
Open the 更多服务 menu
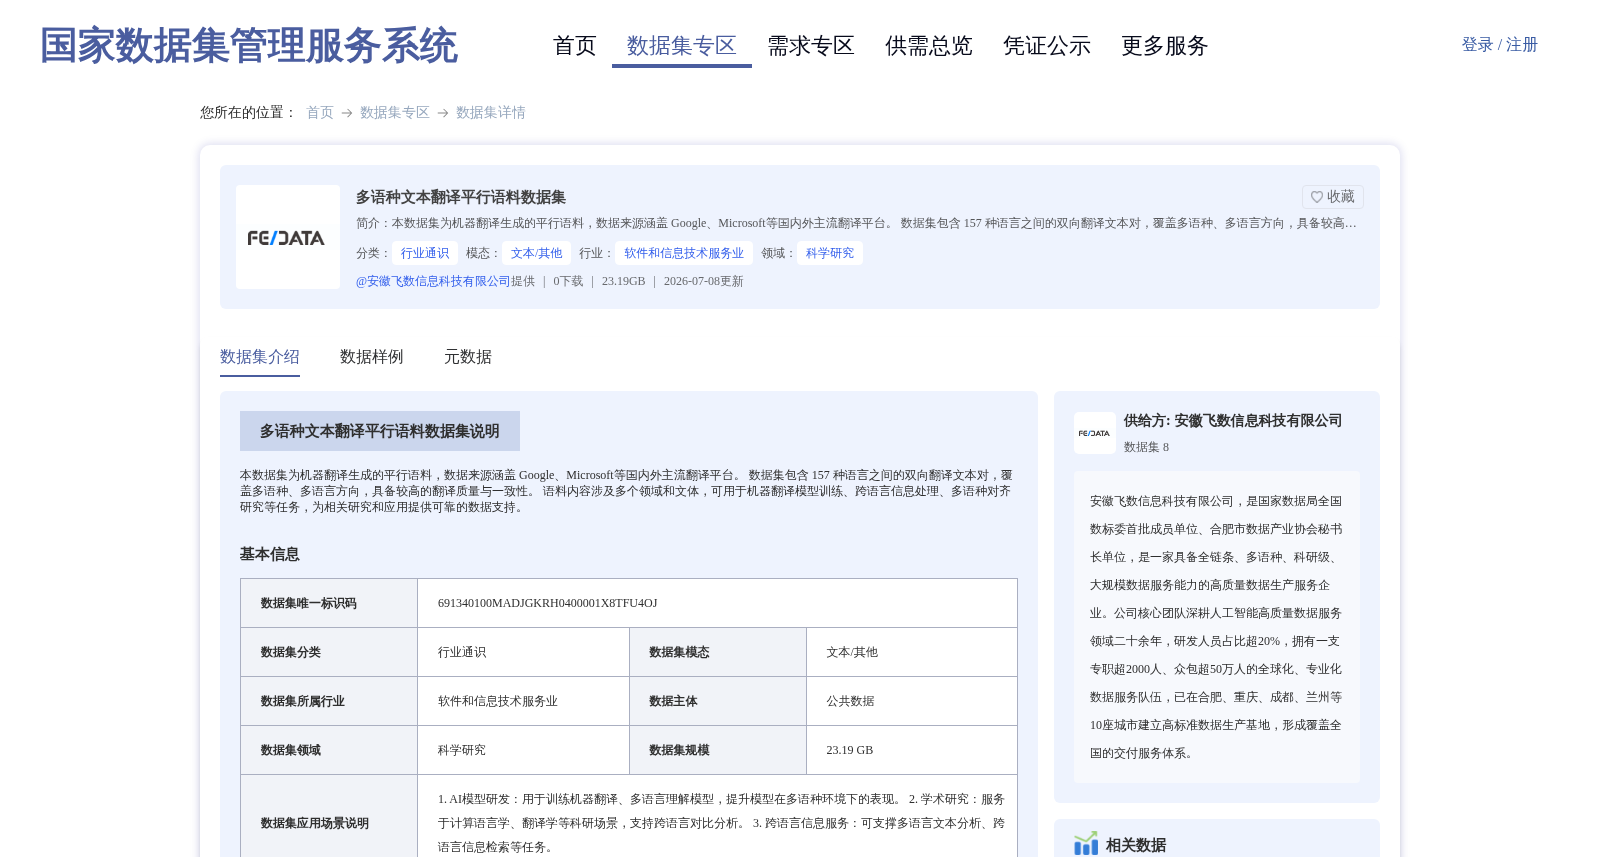[x=1165, y=46]
